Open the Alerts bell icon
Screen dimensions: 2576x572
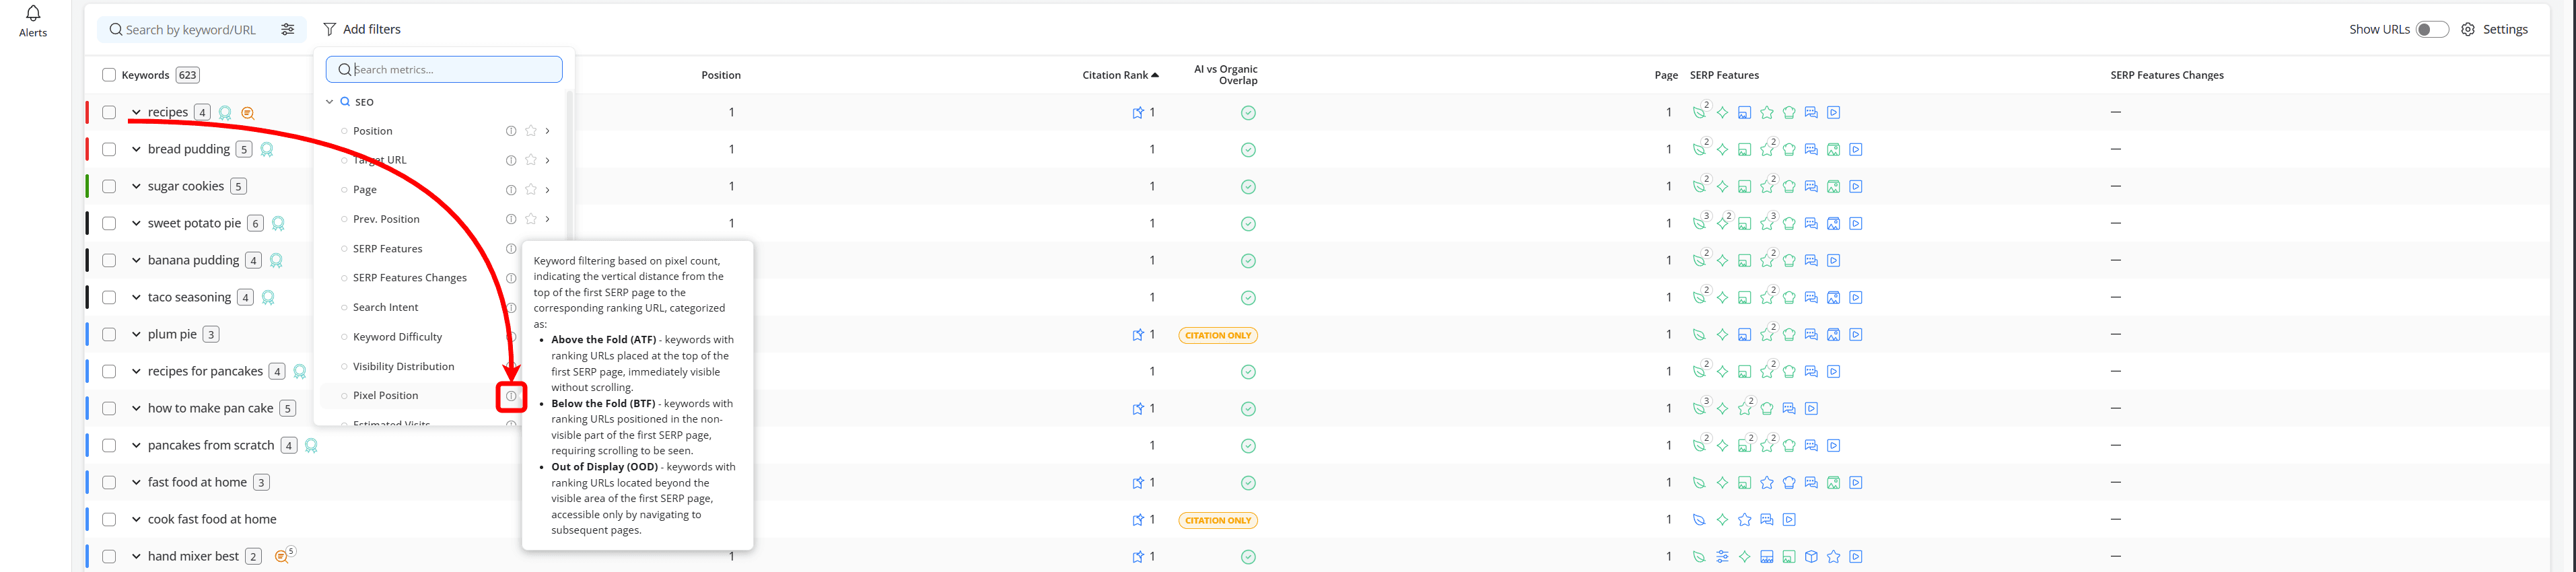pyautogui.click(x=33, y=14)
